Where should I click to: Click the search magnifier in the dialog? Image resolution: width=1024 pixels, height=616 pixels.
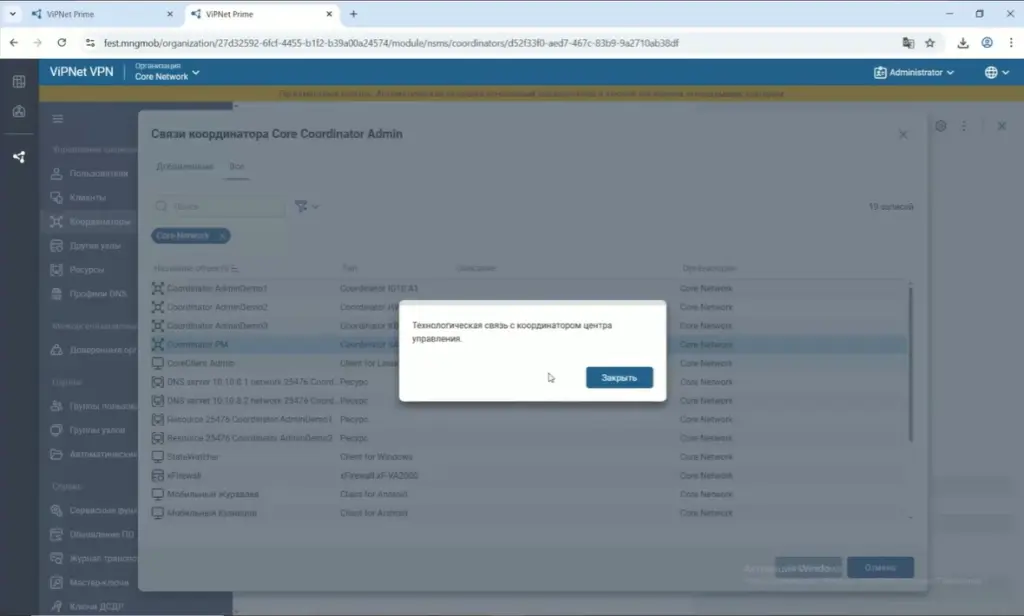point(162,206)
